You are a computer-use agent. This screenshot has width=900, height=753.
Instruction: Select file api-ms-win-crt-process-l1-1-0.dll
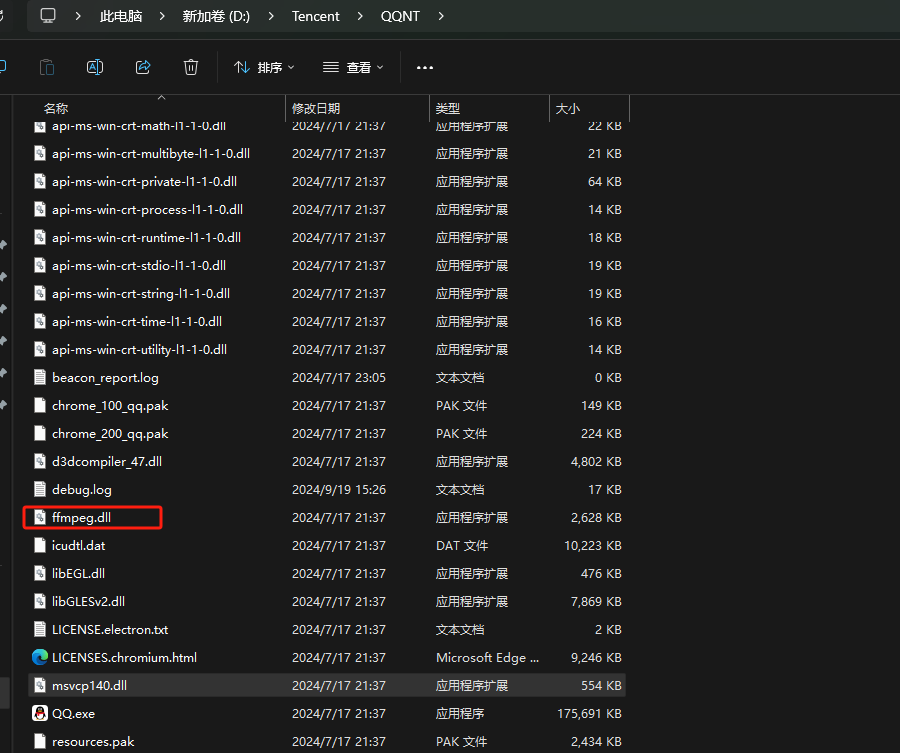[147, 209]
